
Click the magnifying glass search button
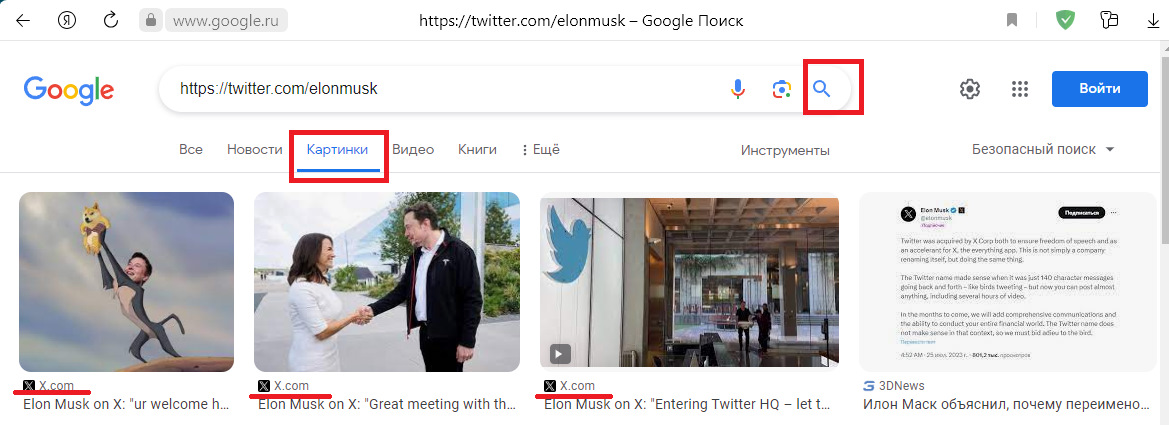[x=822, y=89]
